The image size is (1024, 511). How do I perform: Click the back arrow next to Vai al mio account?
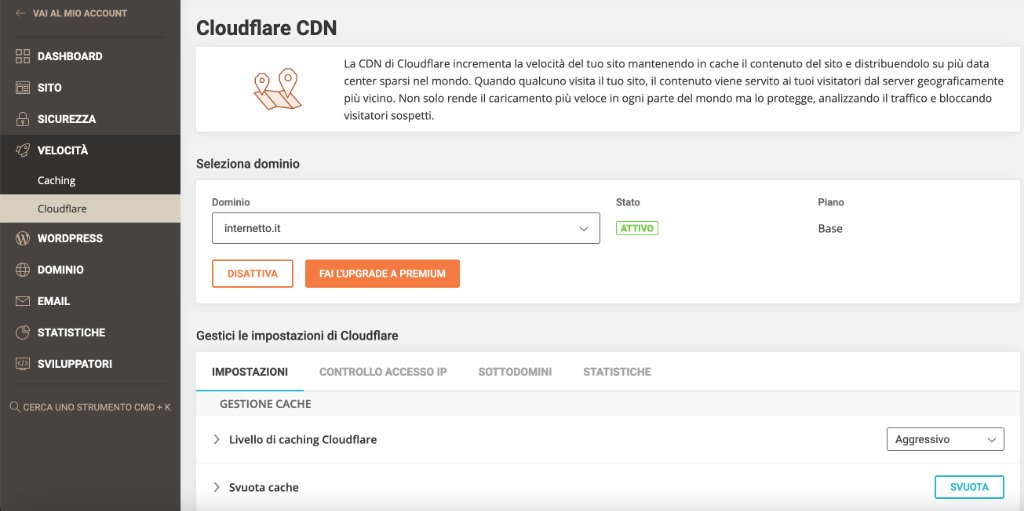(20, 13)
